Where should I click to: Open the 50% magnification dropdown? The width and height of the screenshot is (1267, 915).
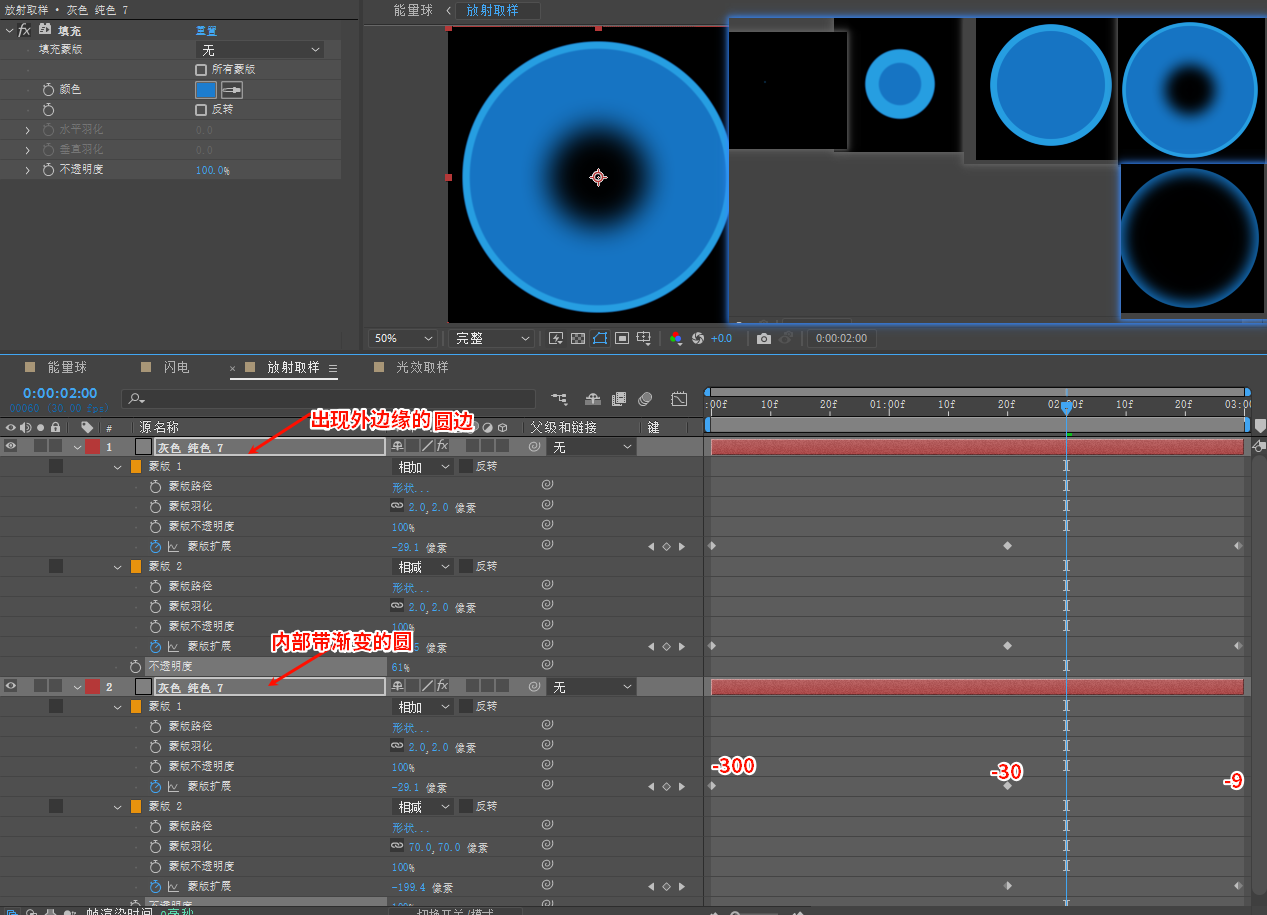[x=403, y=339]
